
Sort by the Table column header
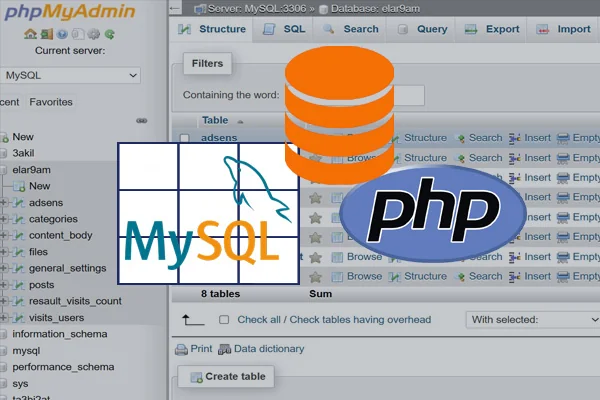coord(215,120)
